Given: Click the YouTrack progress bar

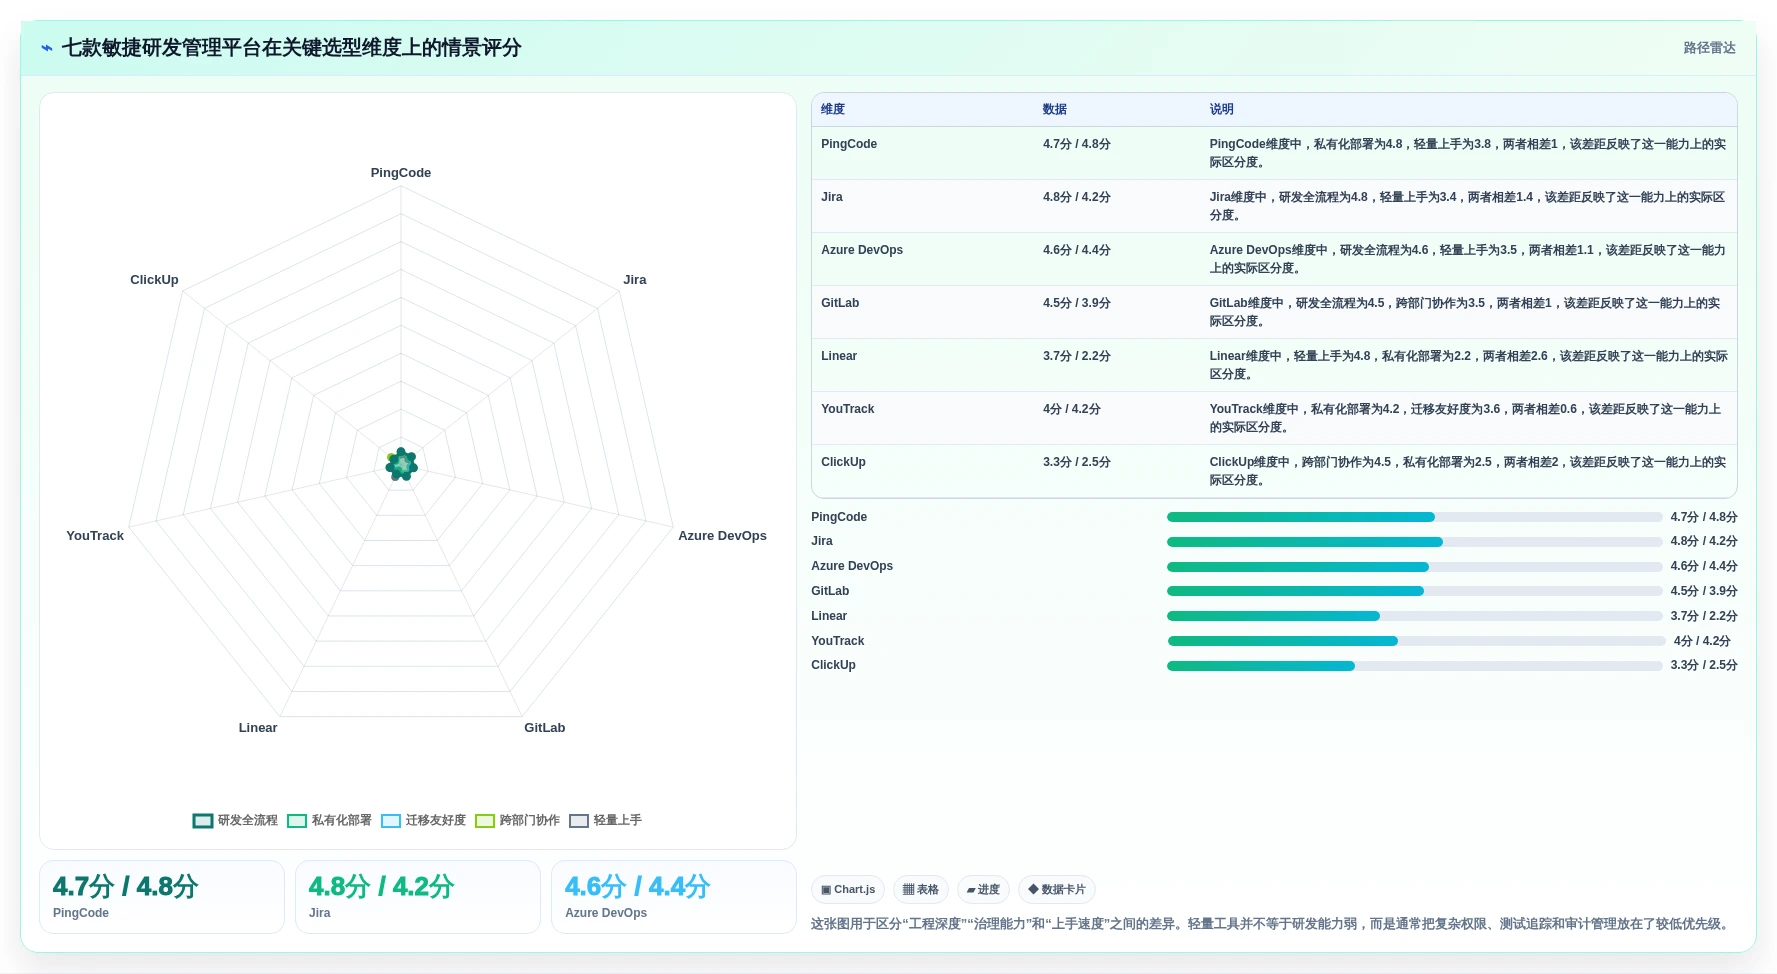Looking at the screenshot, I should [x=1417, y=641].
